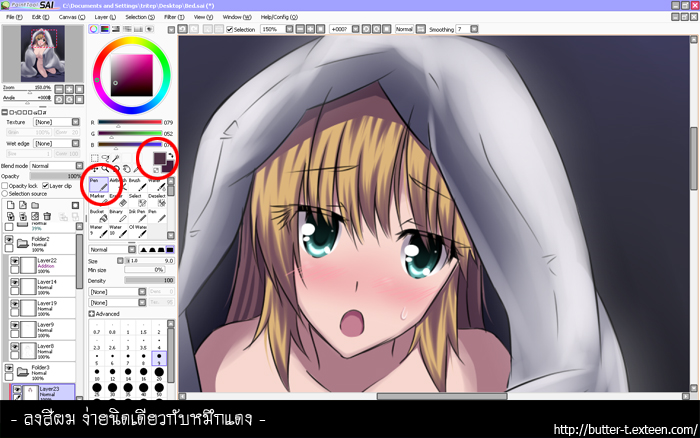Image resolution: width=700 pixels, height=438 pixels.
Task: Click the brush Density slider
Action: pyautogui.click(x=149, y=280)
